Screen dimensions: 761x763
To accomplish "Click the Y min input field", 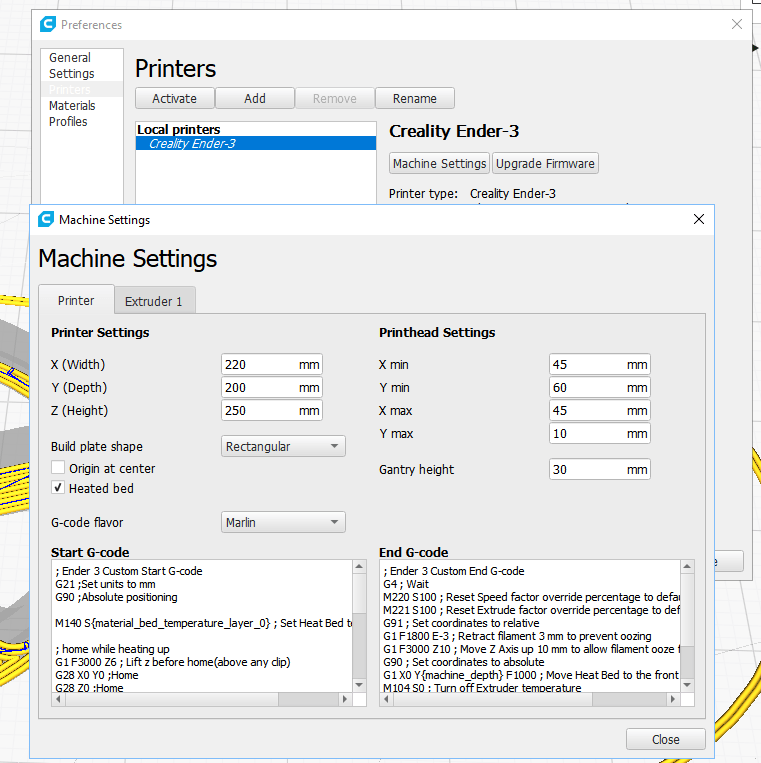I will (600, 387).
